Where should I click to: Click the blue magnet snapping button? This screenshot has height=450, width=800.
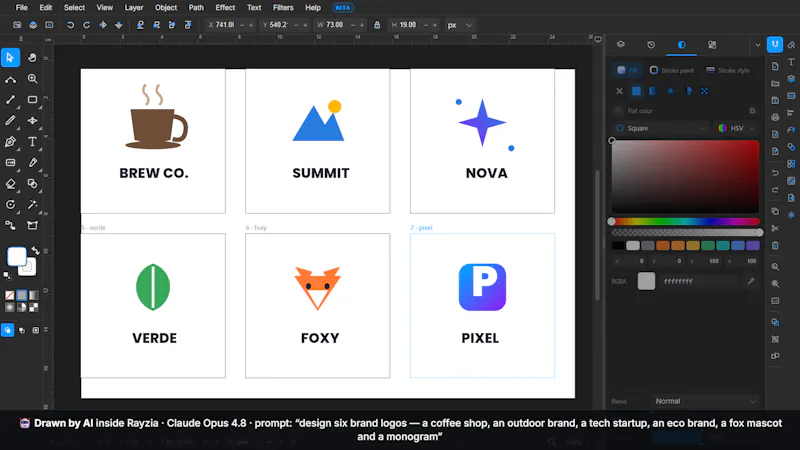coord(775,45)
